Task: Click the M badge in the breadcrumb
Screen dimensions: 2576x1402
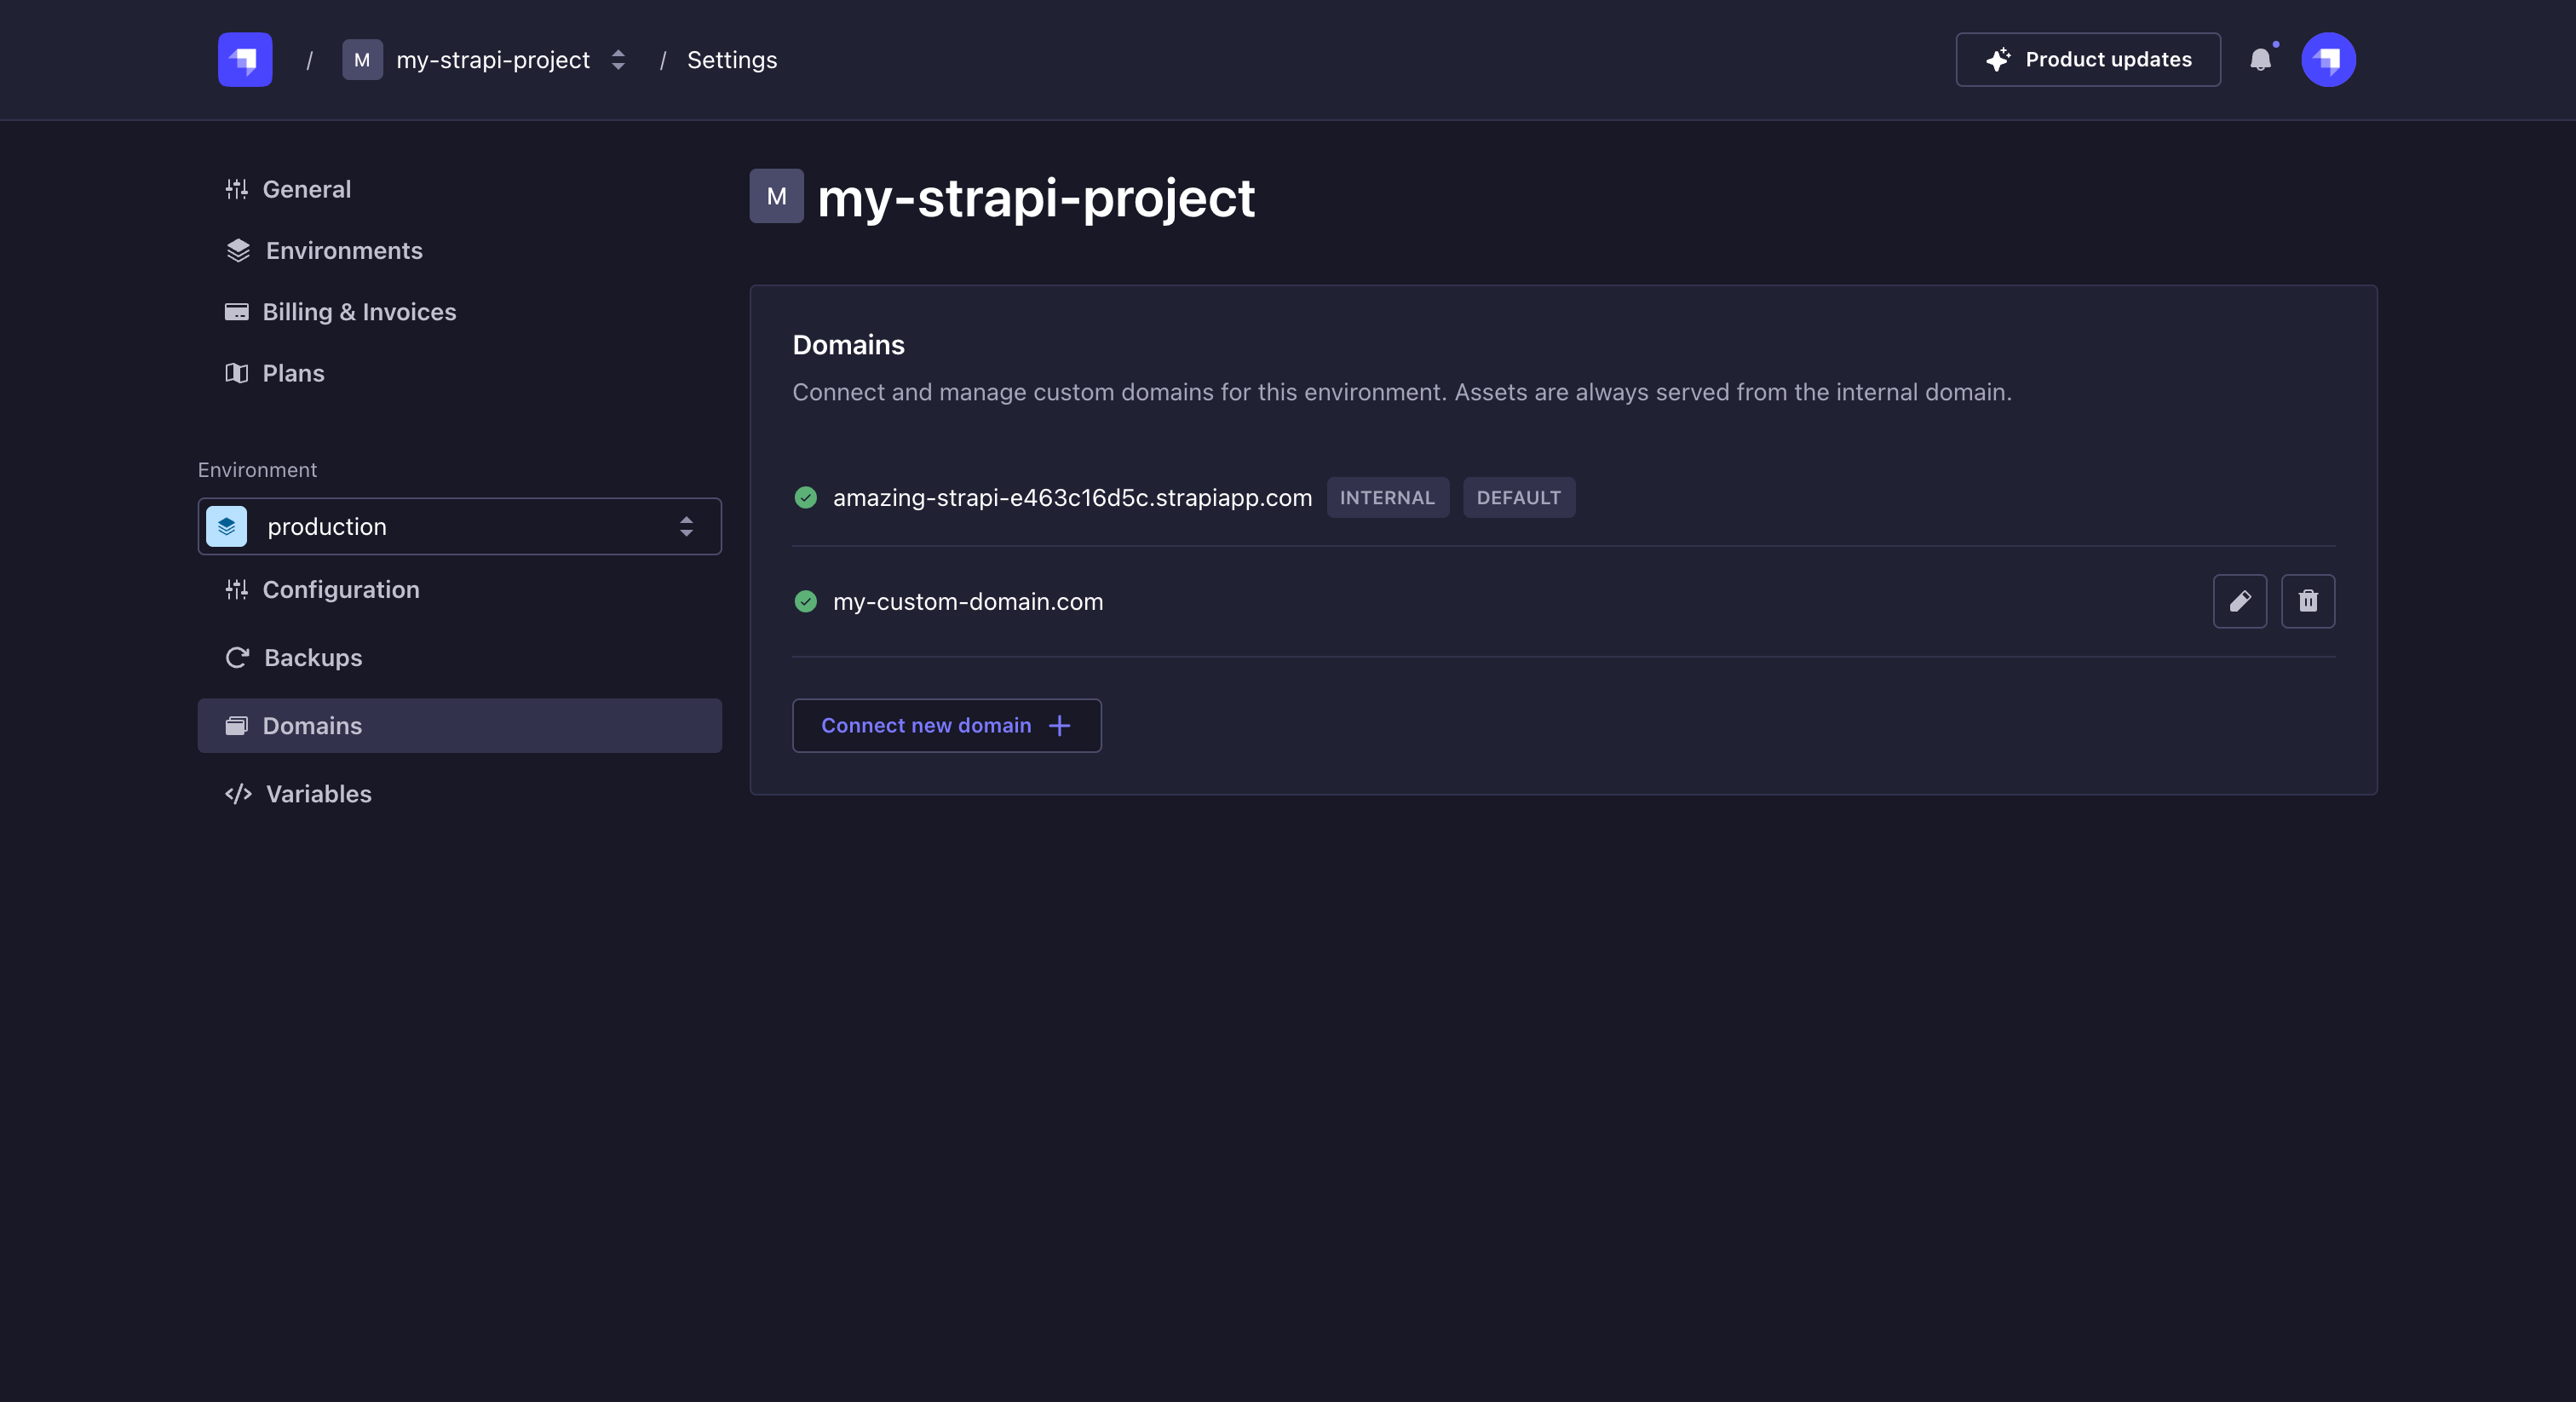Action: (362, 60)
